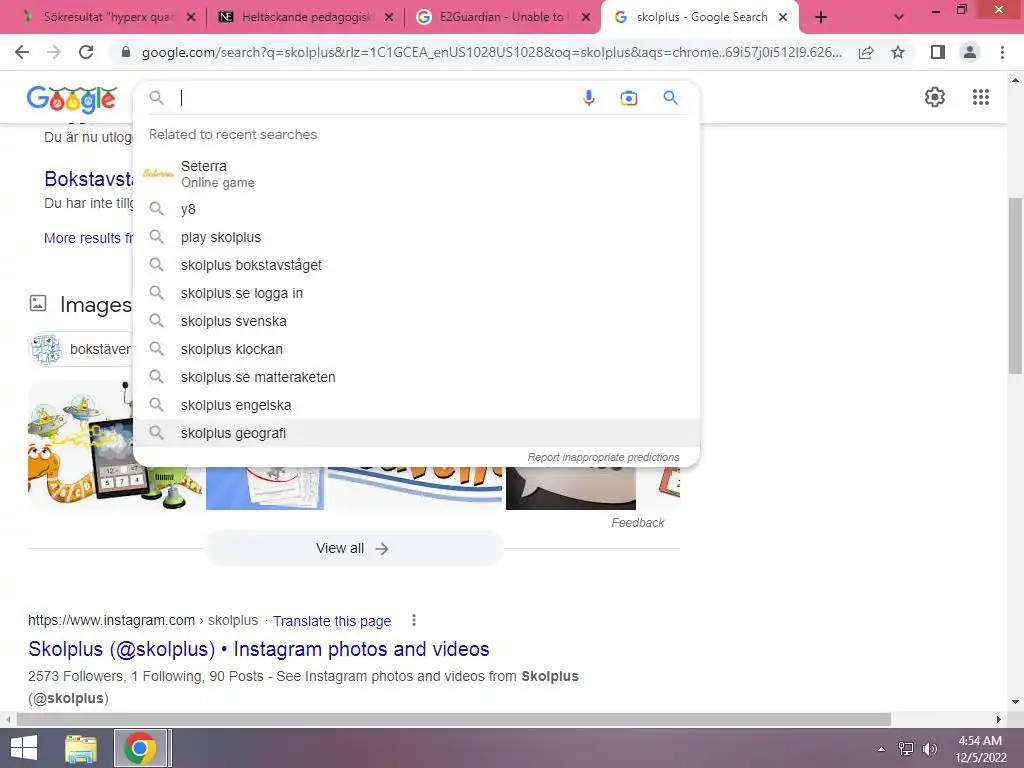Image resolution: width=1024 pixels, height=768 pixels.
Task: Click the Chrome taskbar icon
Action: 139,748
